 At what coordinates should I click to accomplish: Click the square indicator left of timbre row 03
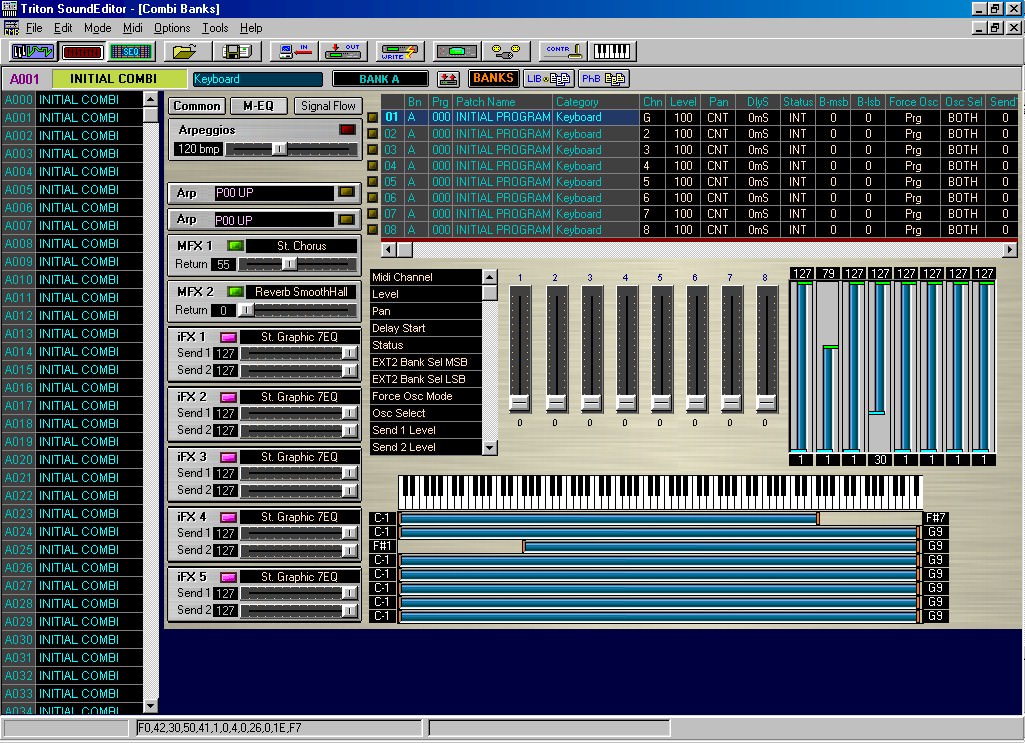click(373, 150)
